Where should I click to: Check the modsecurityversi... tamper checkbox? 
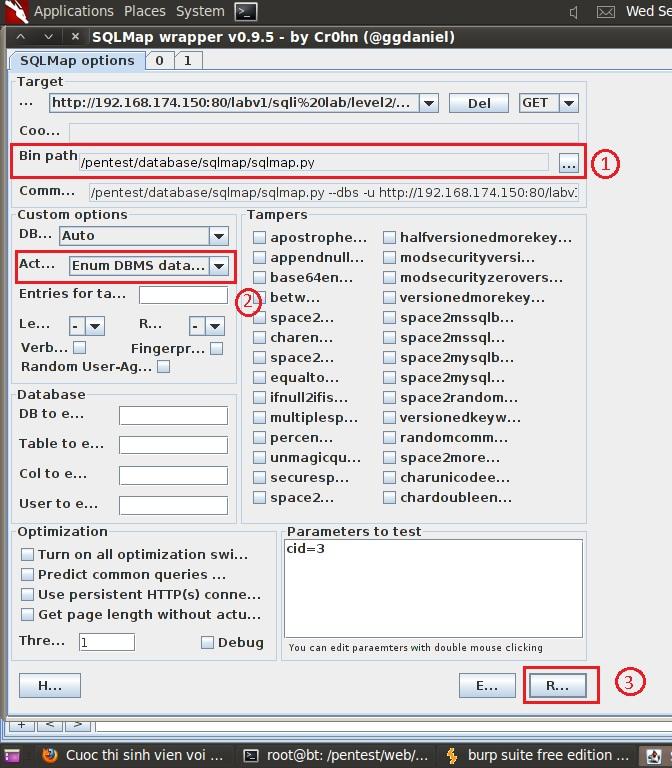tap(389, 258)
